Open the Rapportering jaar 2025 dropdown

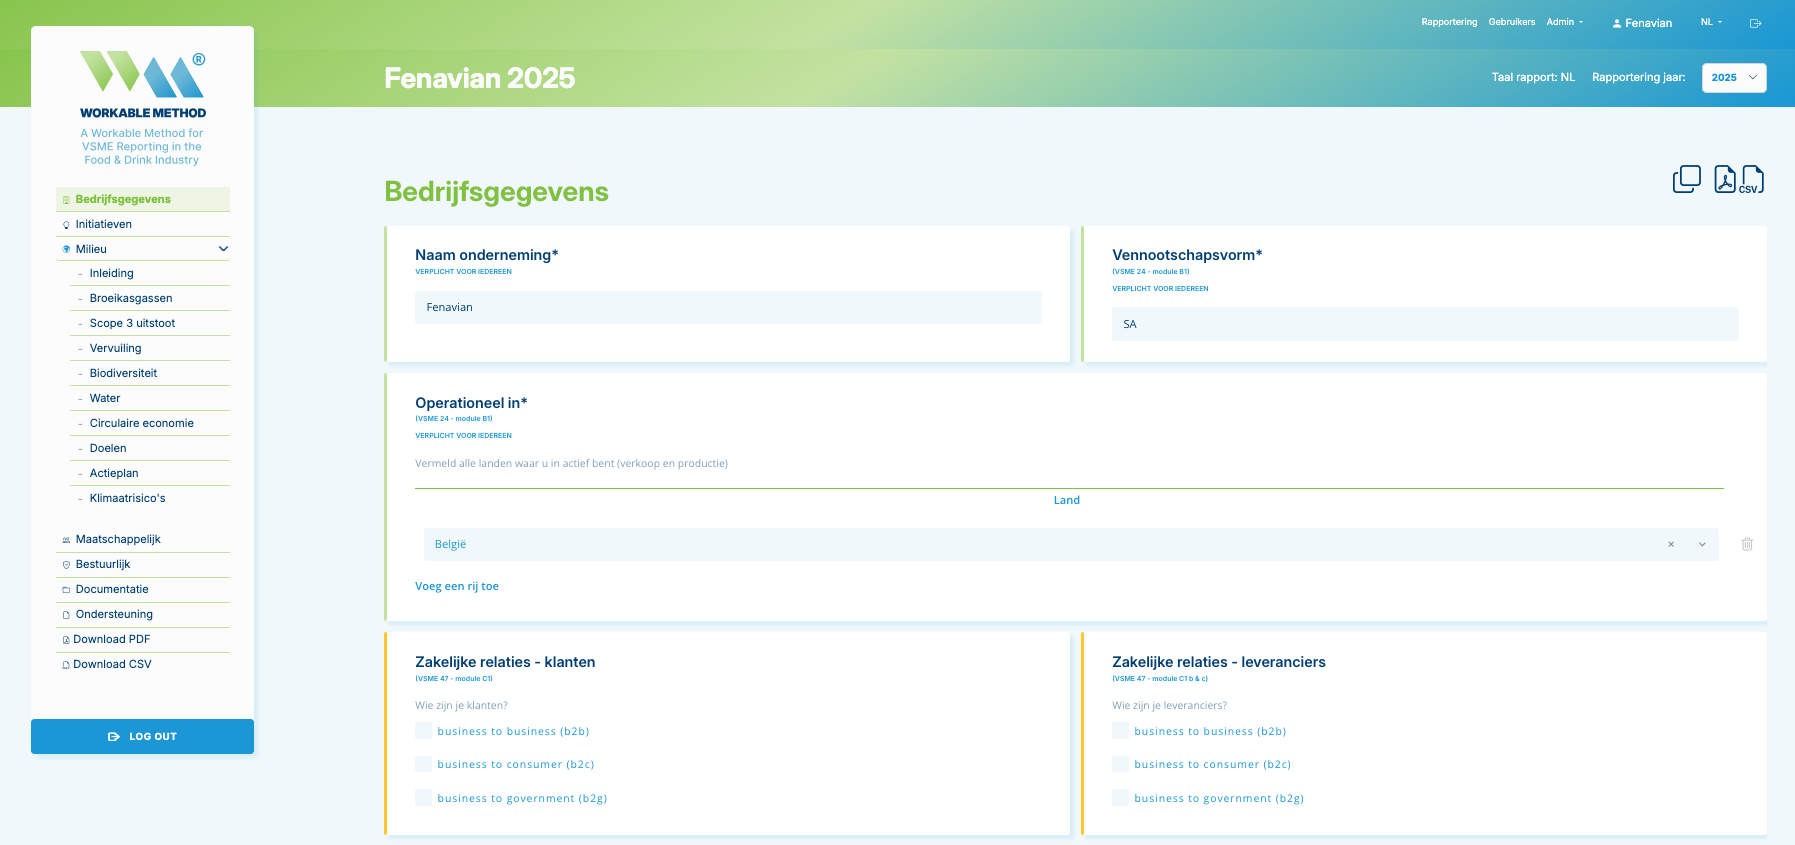point(1734,77)
